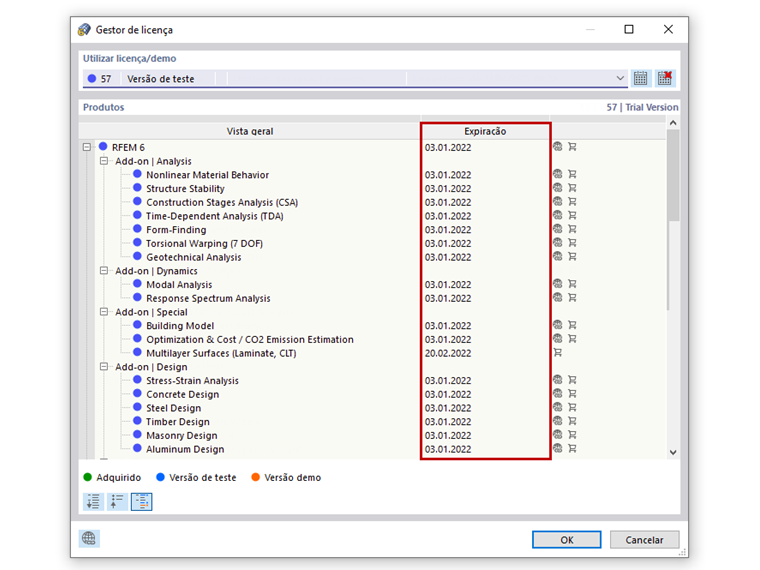Viewport: 760px width, 570px height.
Task: Open web info for Stress-Strain Analysis
Action: tap(558, 380)
